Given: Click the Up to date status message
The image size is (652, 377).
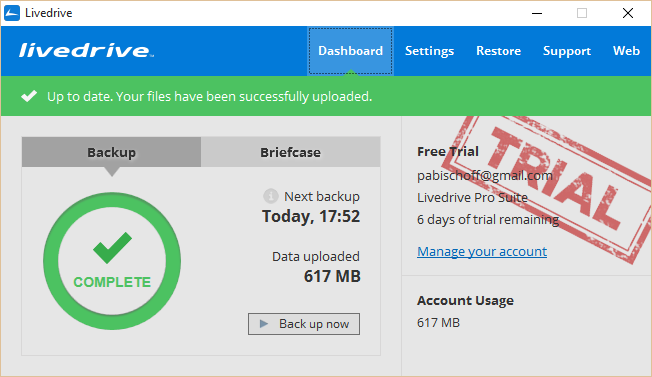Looking at the screenshot, I should tap(210, 96).
